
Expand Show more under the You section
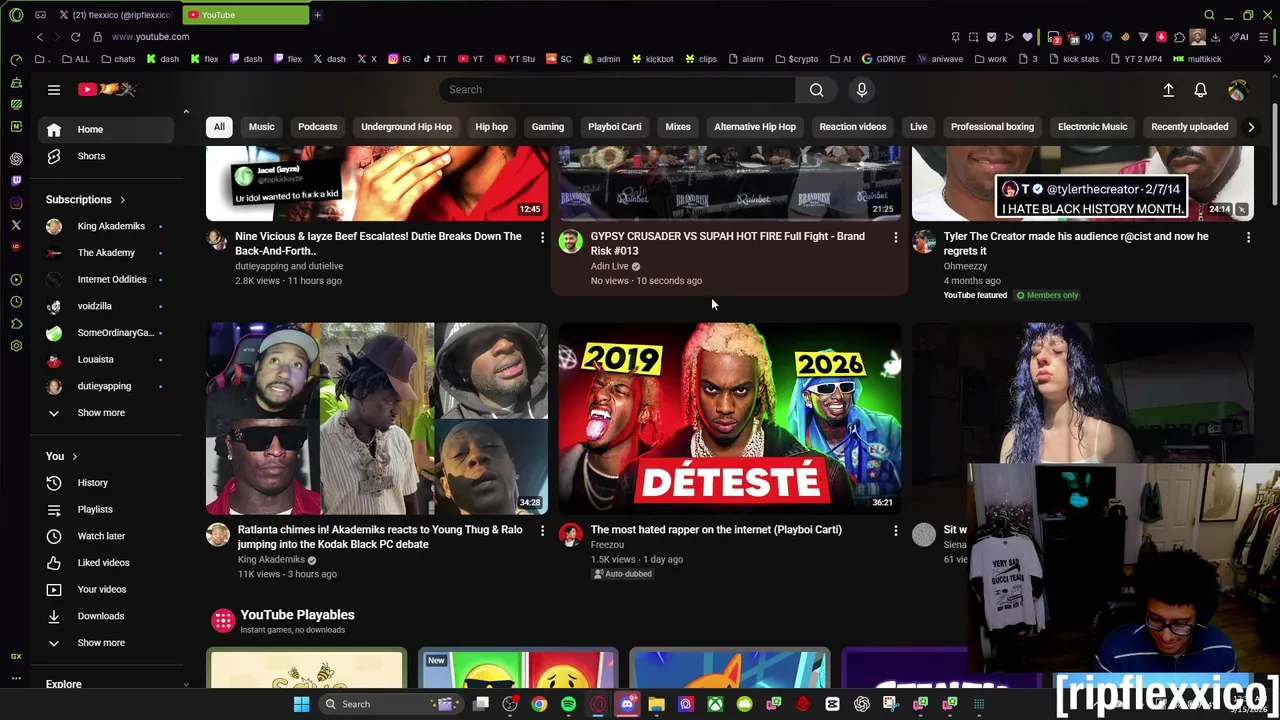(x=105, y=643)
